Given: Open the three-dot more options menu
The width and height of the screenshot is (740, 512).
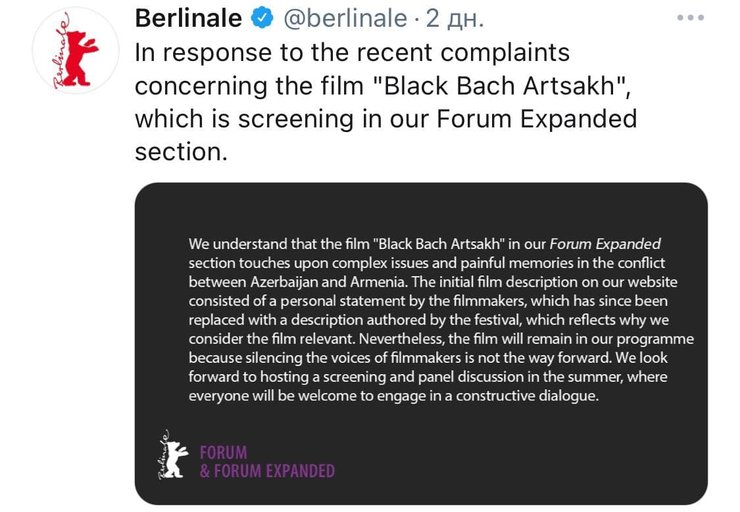Looking at the screenshot, I should (691, 19).
